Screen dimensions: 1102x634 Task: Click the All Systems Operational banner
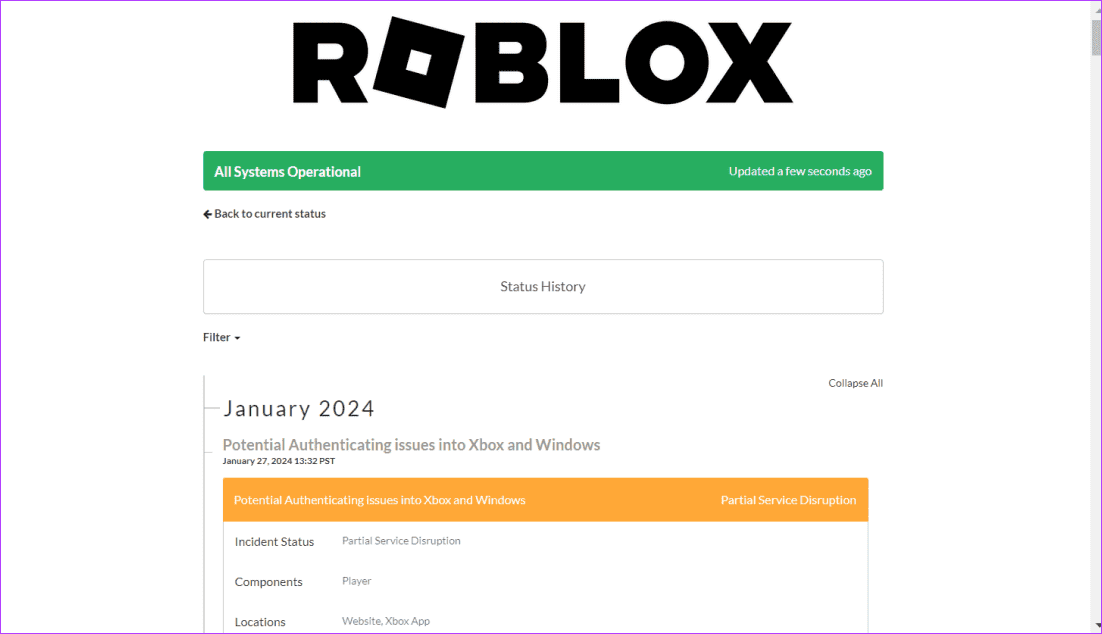(543, 171)
